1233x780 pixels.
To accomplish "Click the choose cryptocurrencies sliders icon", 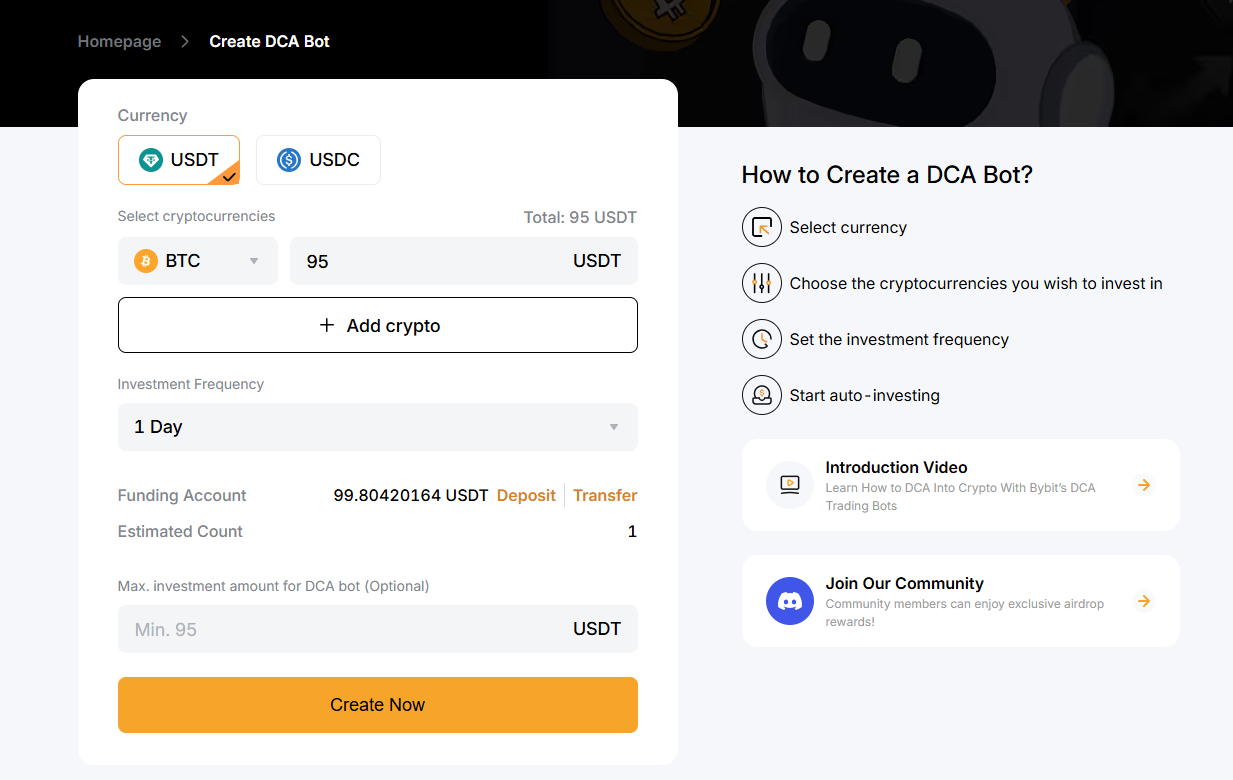I will pos(761,283).
